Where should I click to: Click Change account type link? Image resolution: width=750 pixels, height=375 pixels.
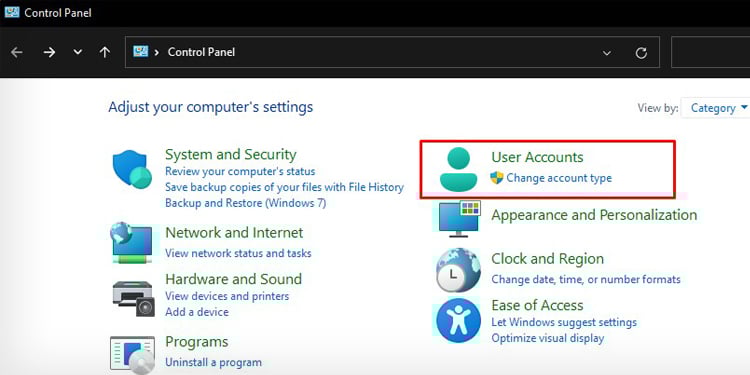[x=559, y=178]
